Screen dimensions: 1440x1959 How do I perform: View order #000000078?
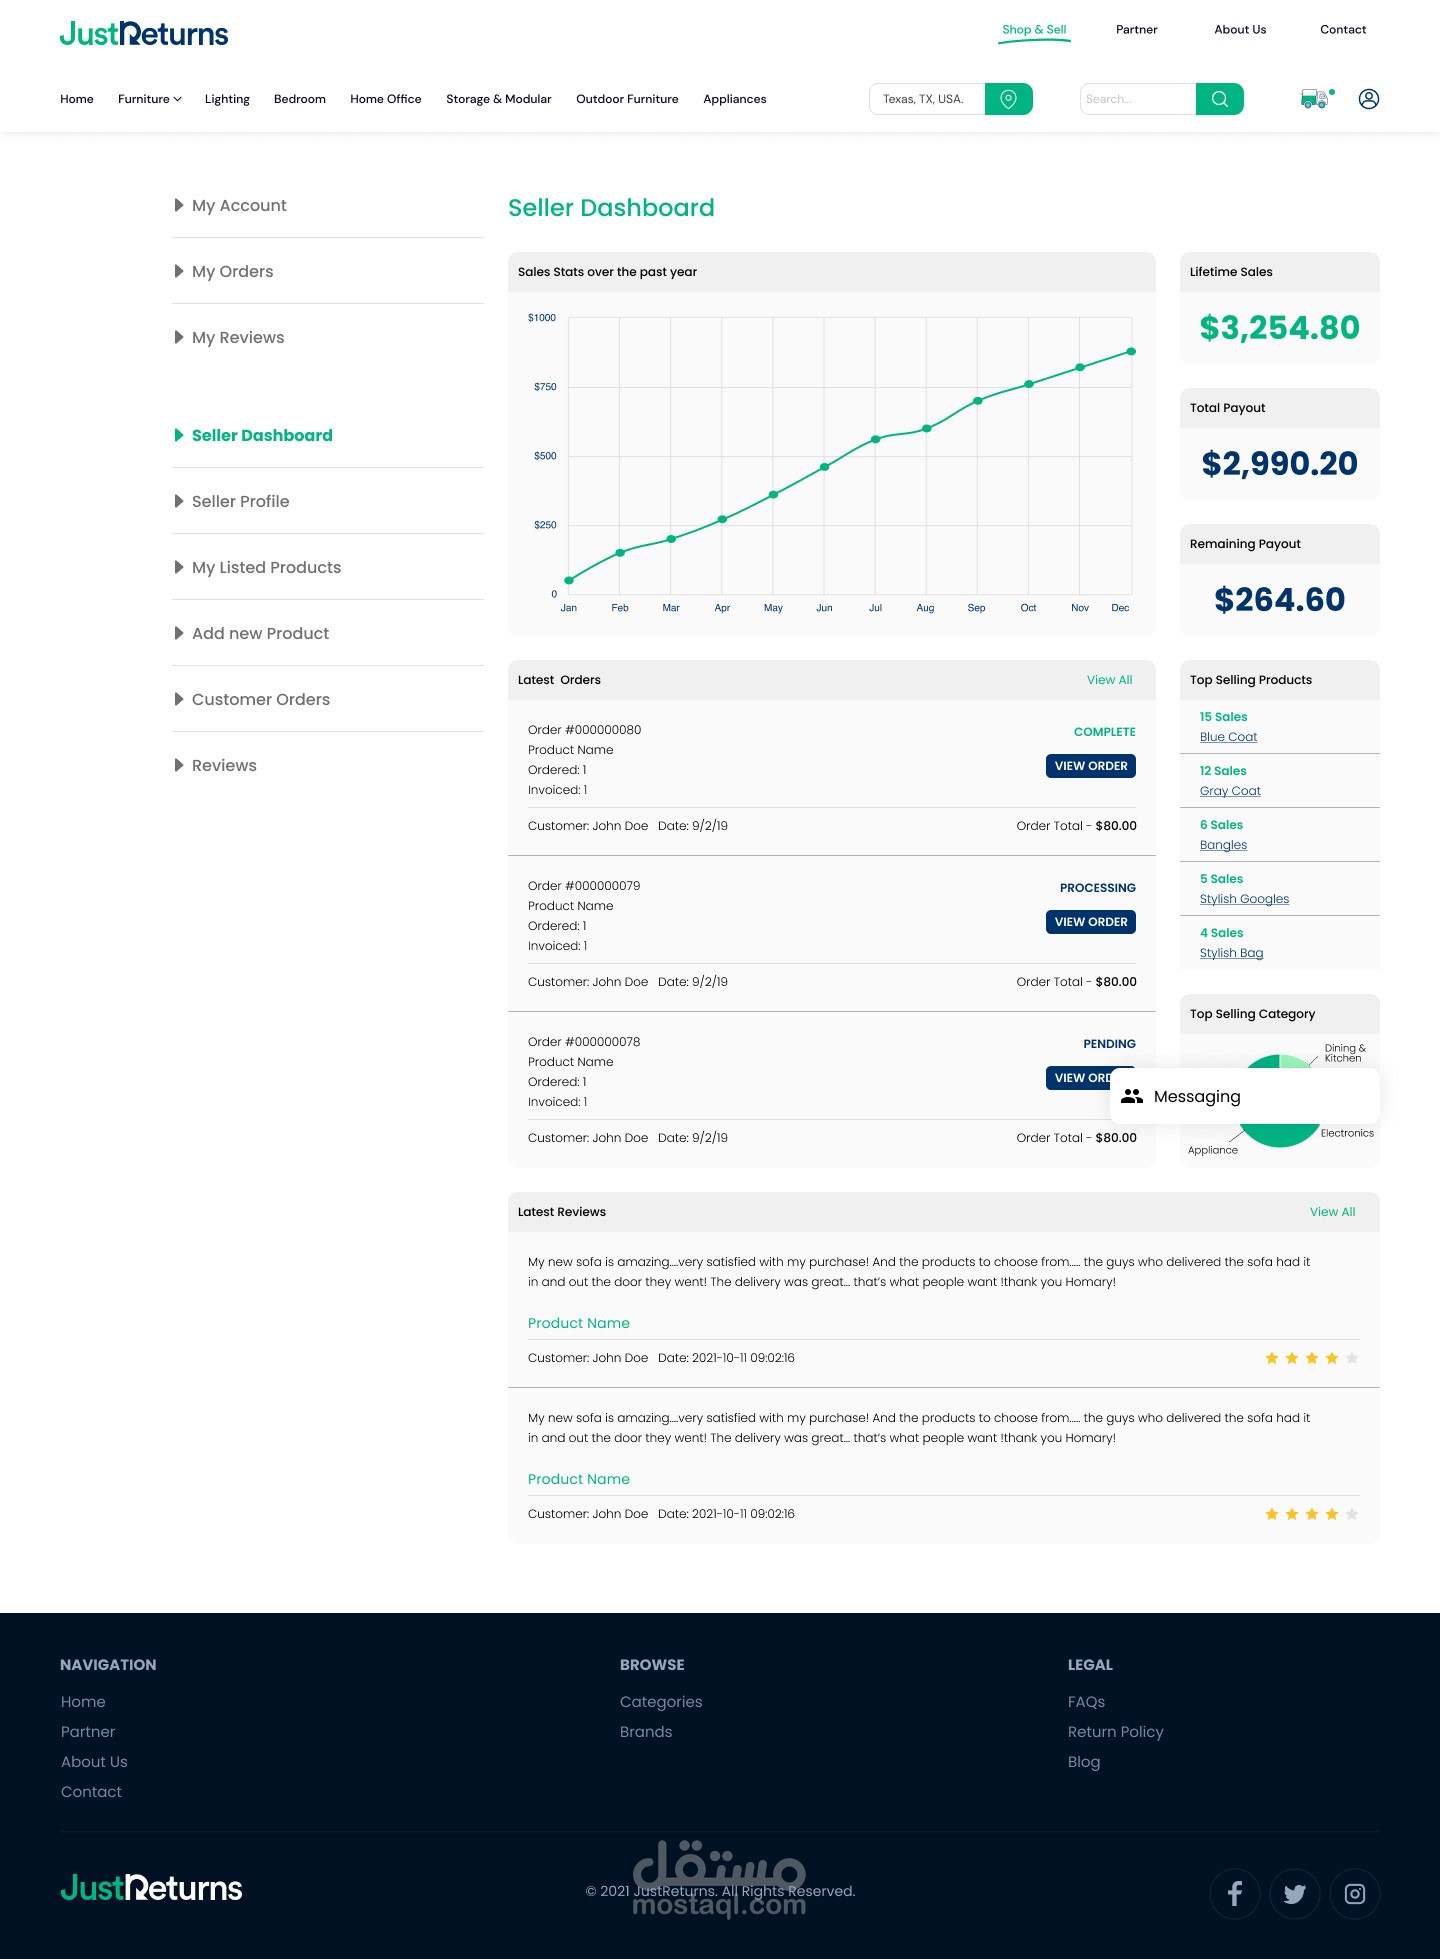[1079, 1078]
